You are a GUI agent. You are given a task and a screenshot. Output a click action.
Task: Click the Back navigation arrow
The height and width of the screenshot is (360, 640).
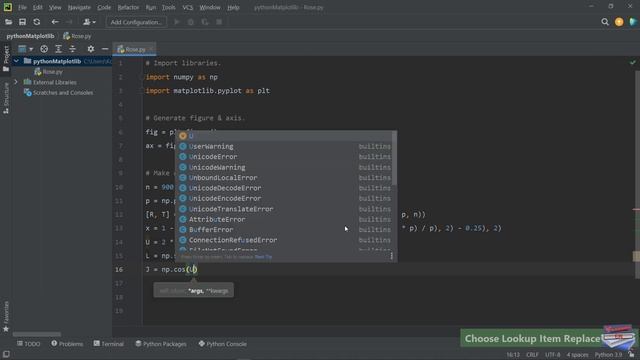tap(55, 22)
